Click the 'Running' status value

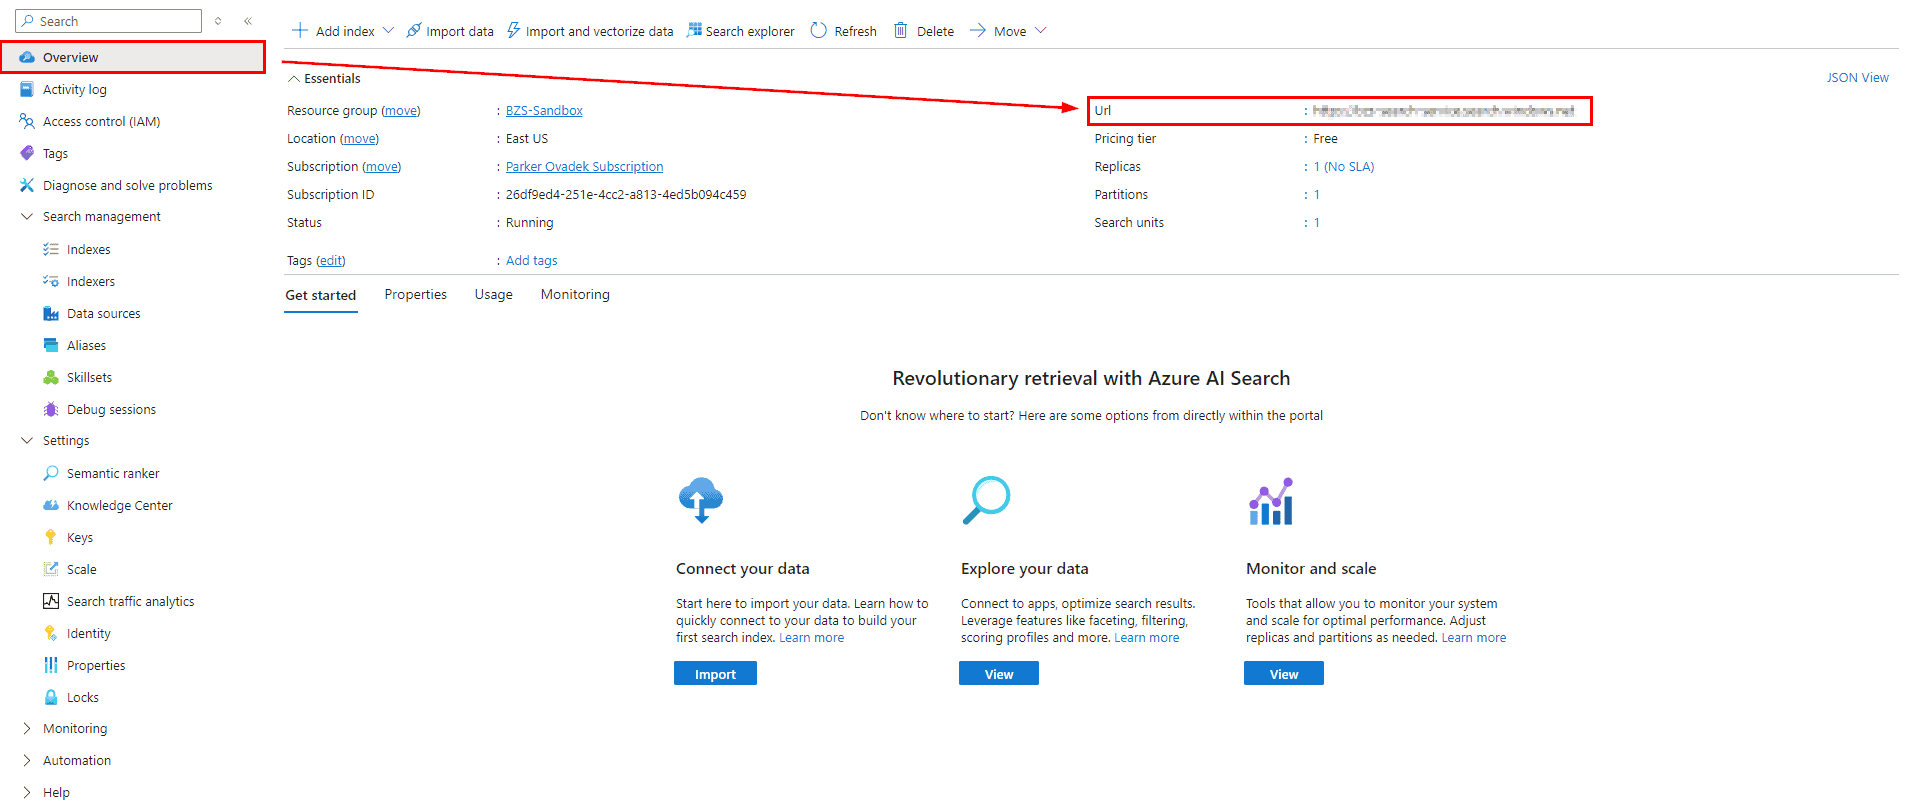tap(529, 222)
